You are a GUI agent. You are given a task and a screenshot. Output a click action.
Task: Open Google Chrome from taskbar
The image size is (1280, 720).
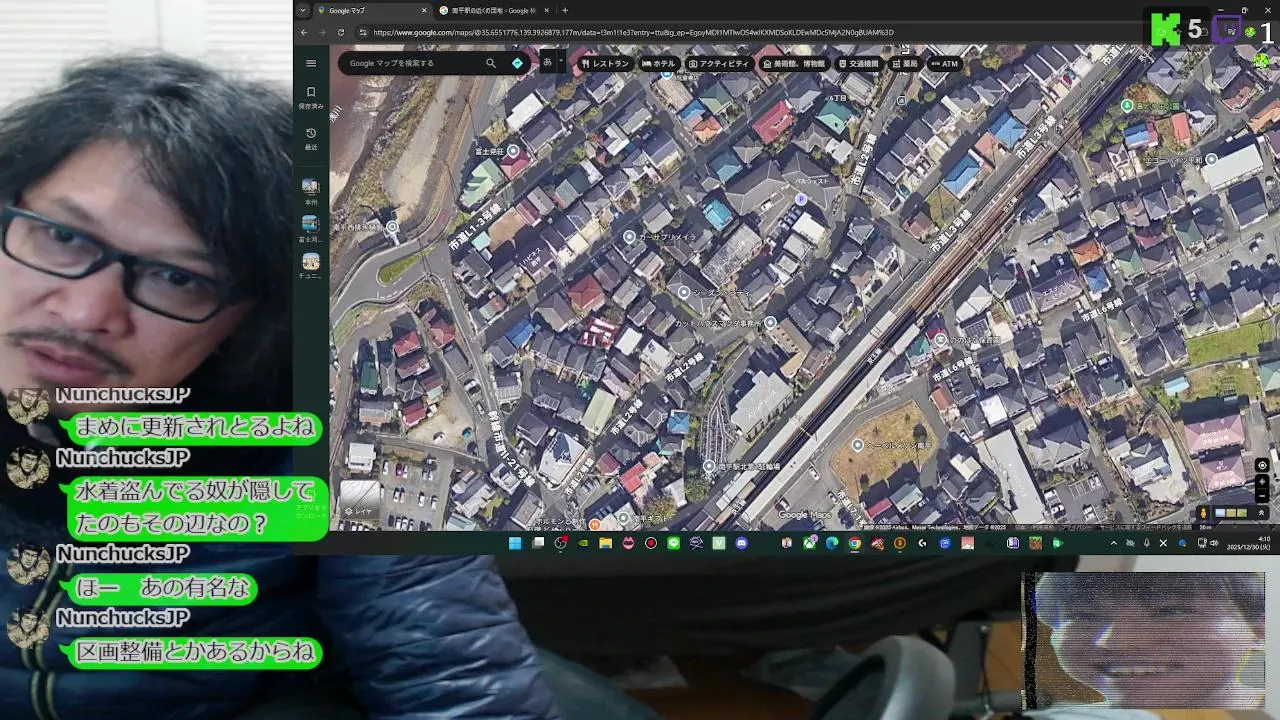[x=855, y=543]
